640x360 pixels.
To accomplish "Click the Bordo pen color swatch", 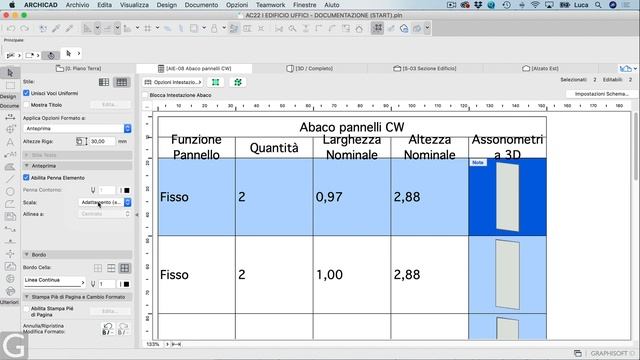I will [x=126, y=284].
